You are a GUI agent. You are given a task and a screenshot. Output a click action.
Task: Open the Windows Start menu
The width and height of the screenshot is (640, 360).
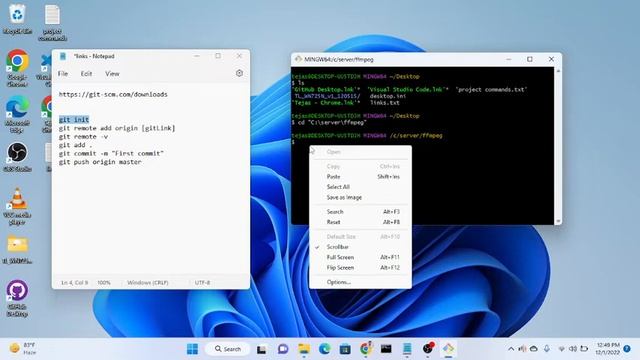pos(192,349)
